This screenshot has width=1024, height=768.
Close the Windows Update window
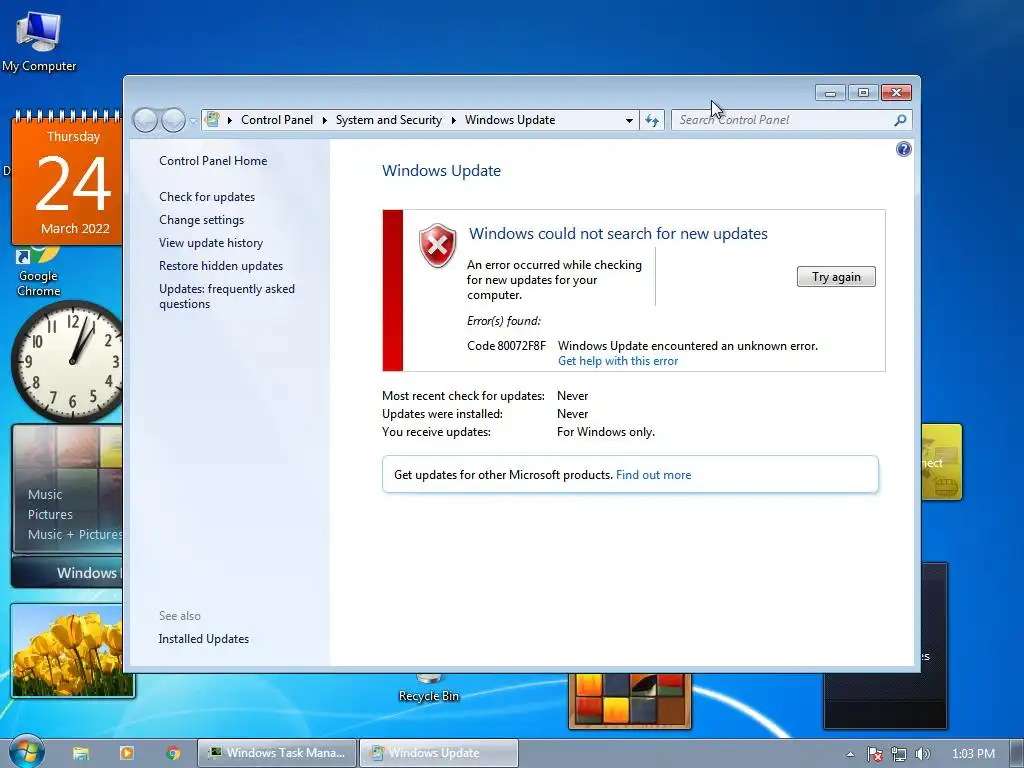[x=896, y=93]
